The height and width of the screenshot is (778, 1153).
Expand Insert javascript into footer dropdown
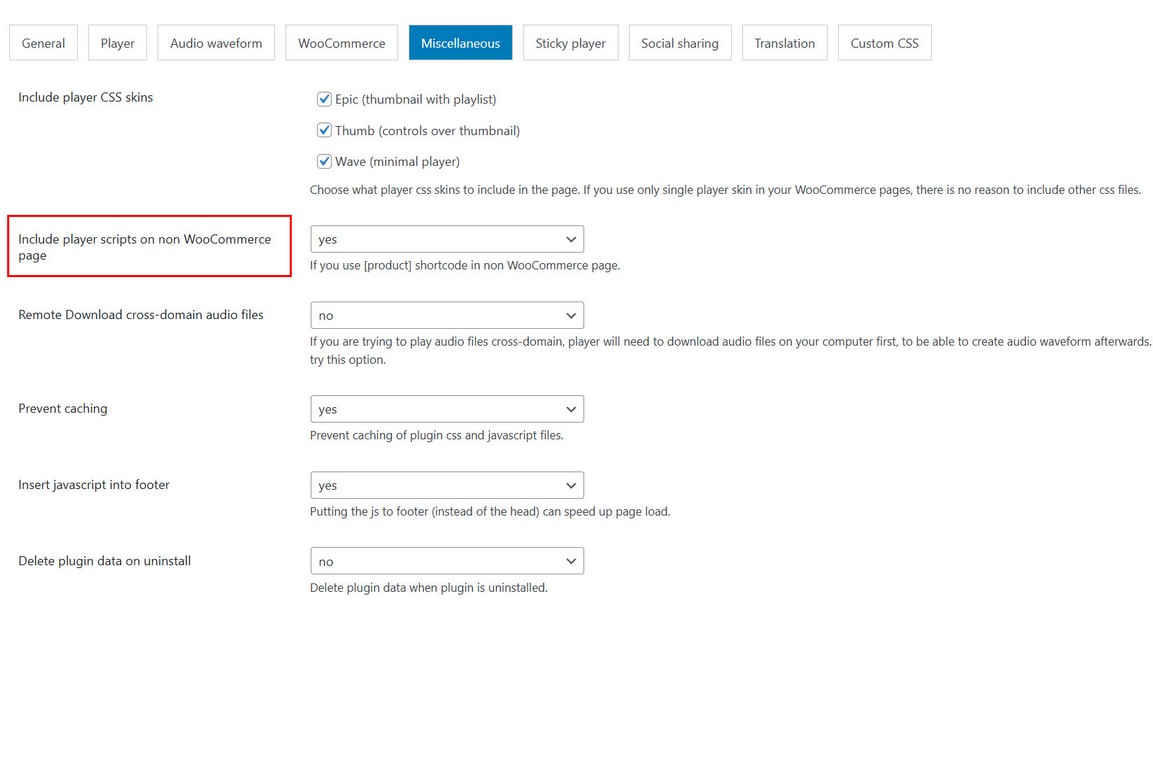(x=447, y=485)
